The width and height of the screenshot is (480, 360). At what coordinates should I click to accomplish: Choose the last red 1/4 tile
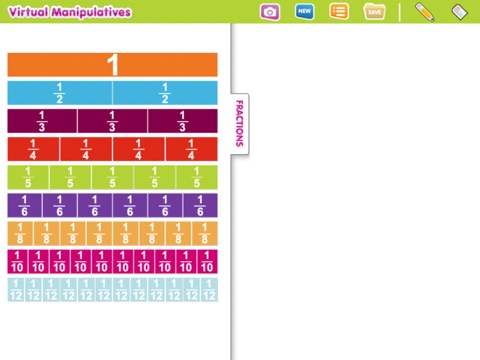[192, 149]
